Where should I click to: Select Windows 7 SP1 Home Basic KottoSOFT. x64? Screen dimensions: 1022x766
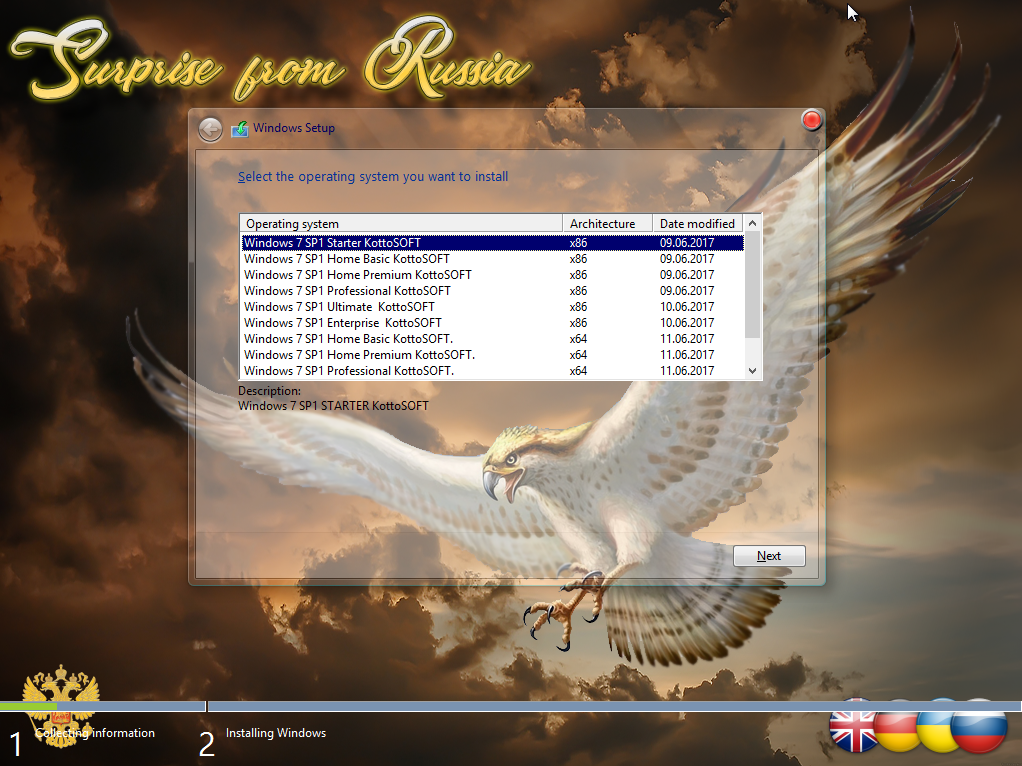coord(493,338)
